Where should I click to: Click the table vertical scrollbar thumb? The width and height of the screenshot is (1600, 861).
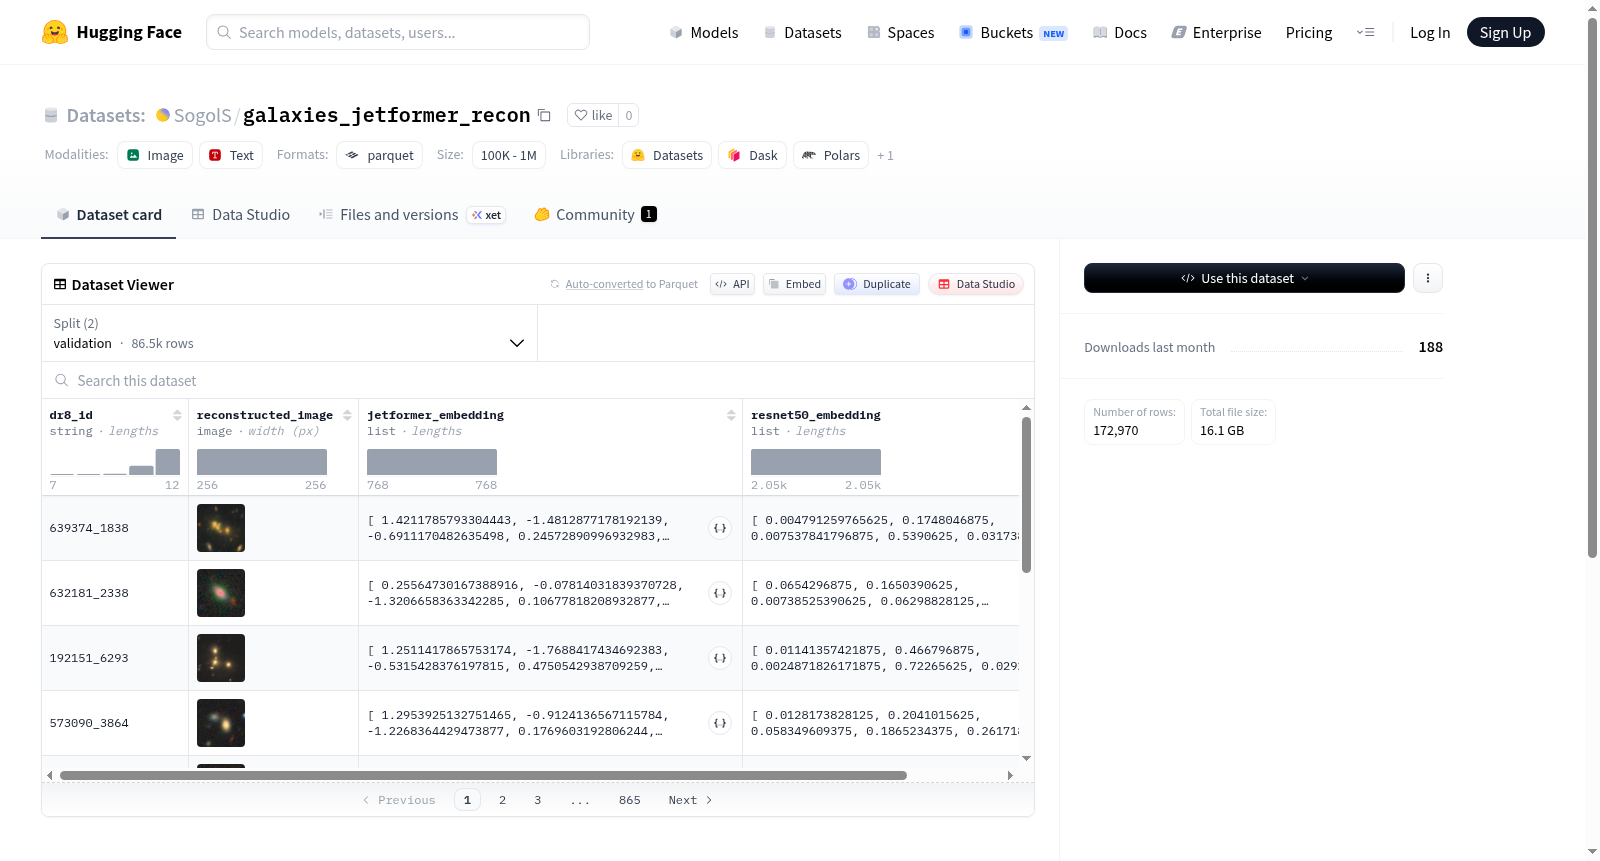(x=1026, y=495)
